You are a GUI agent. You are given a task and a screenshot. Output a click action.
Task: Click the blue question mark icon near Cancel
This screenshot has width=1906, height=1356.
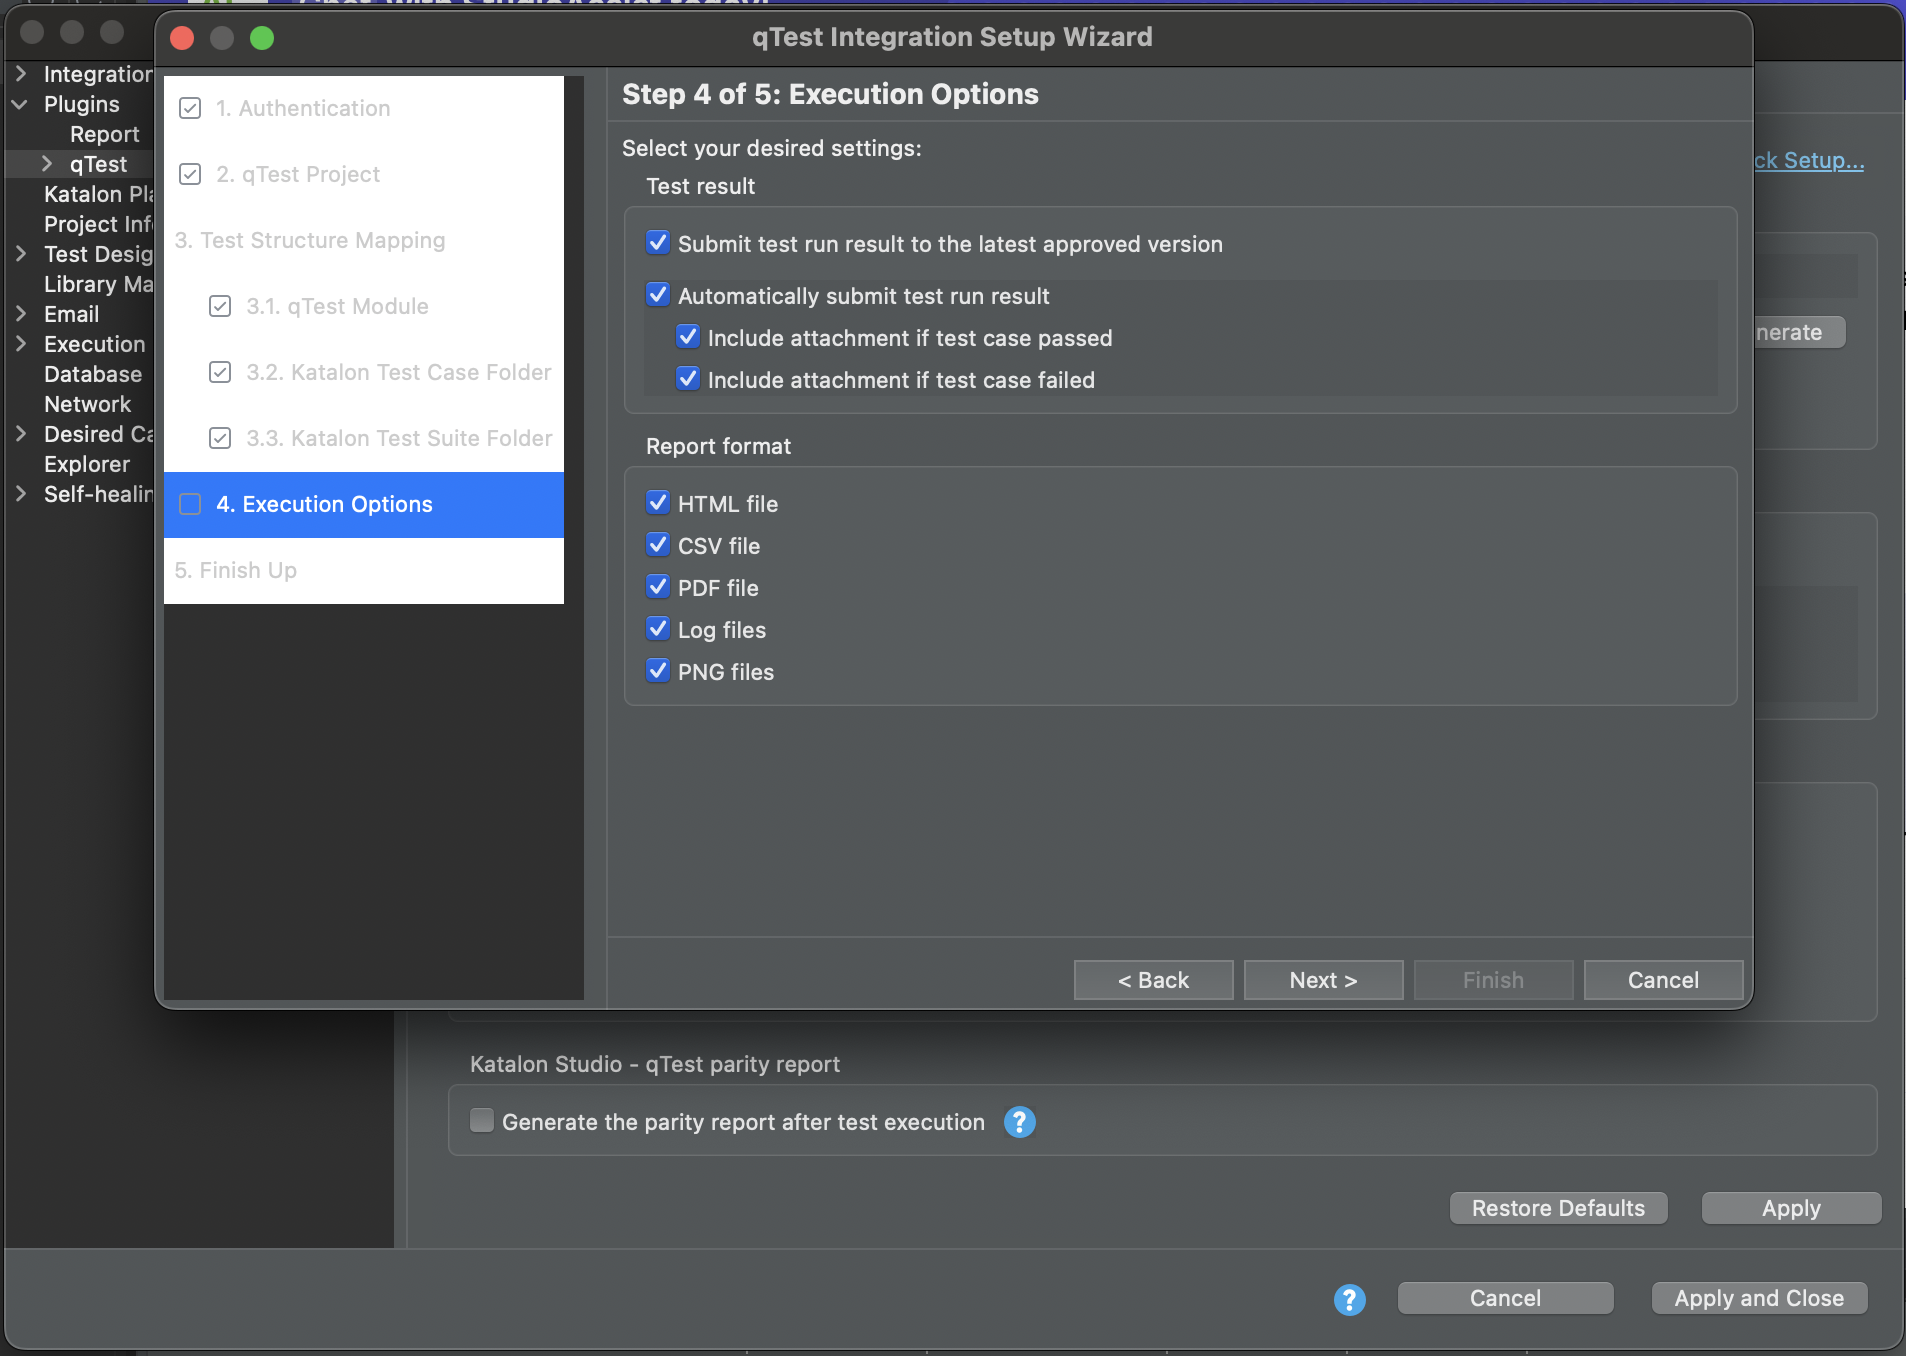[1348, 1298]
